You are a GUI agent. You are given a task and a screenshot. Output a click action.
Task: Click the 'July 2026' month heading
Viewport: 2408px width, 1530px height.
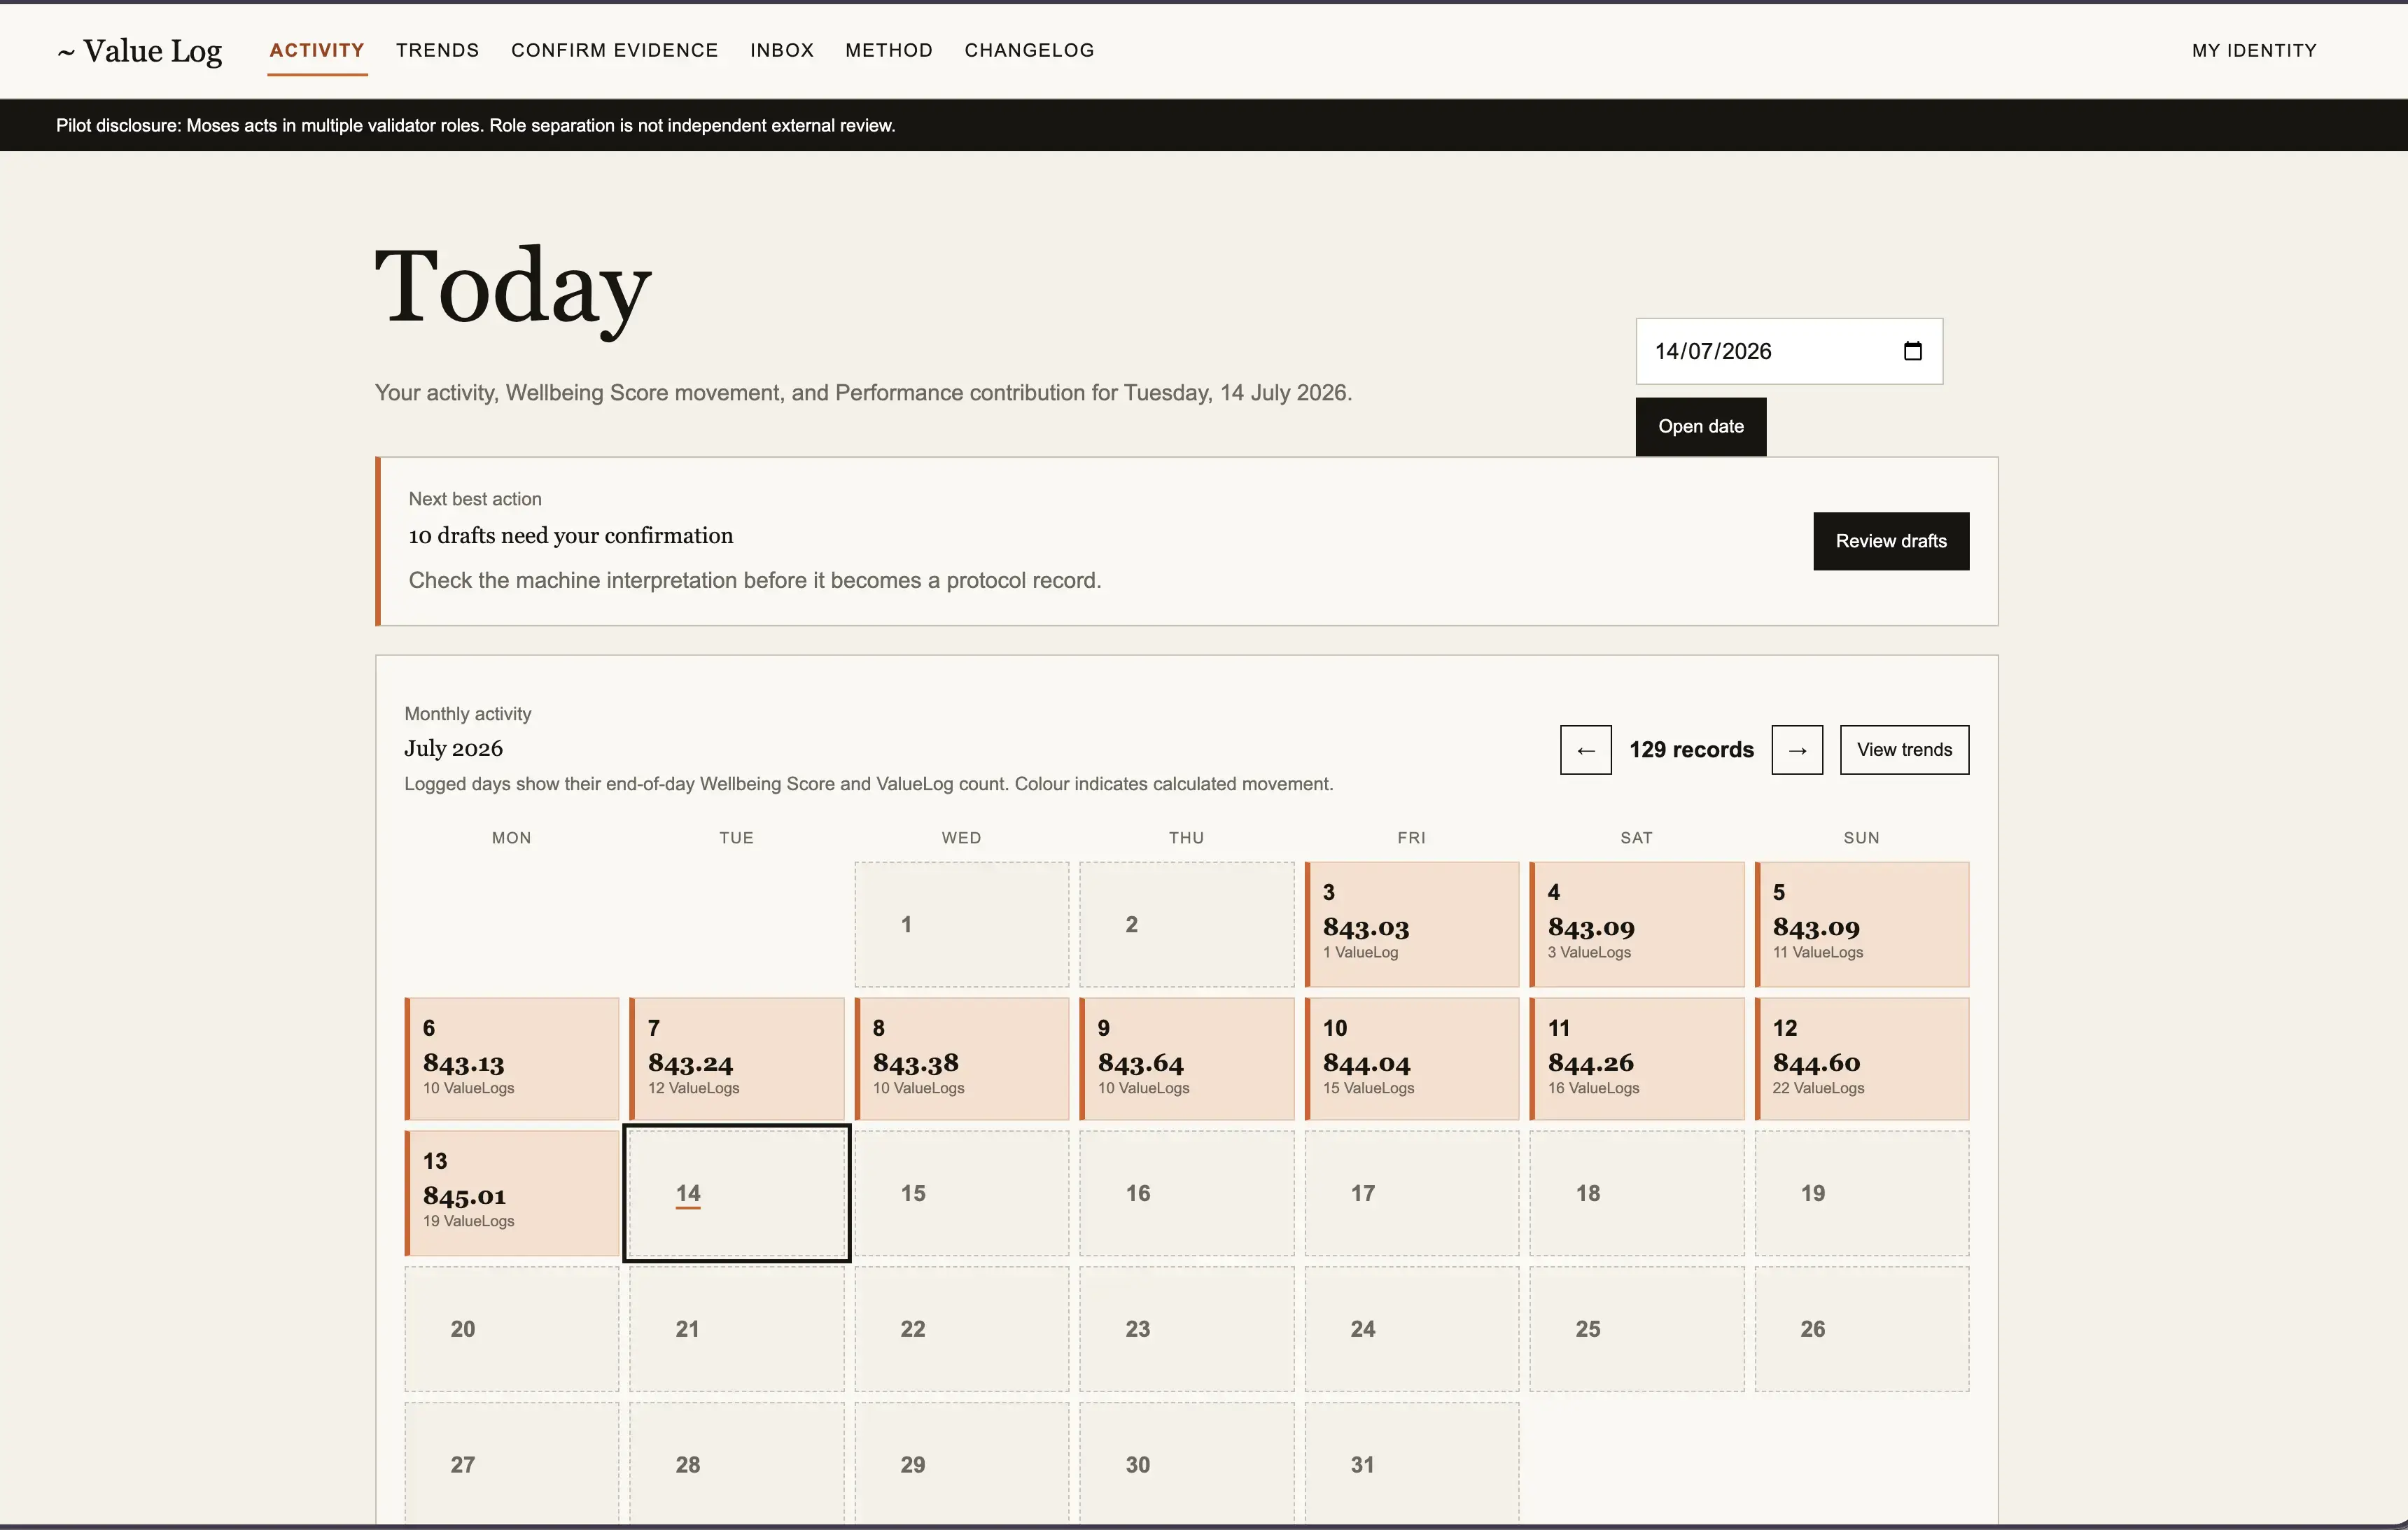[x=453, y=748]
